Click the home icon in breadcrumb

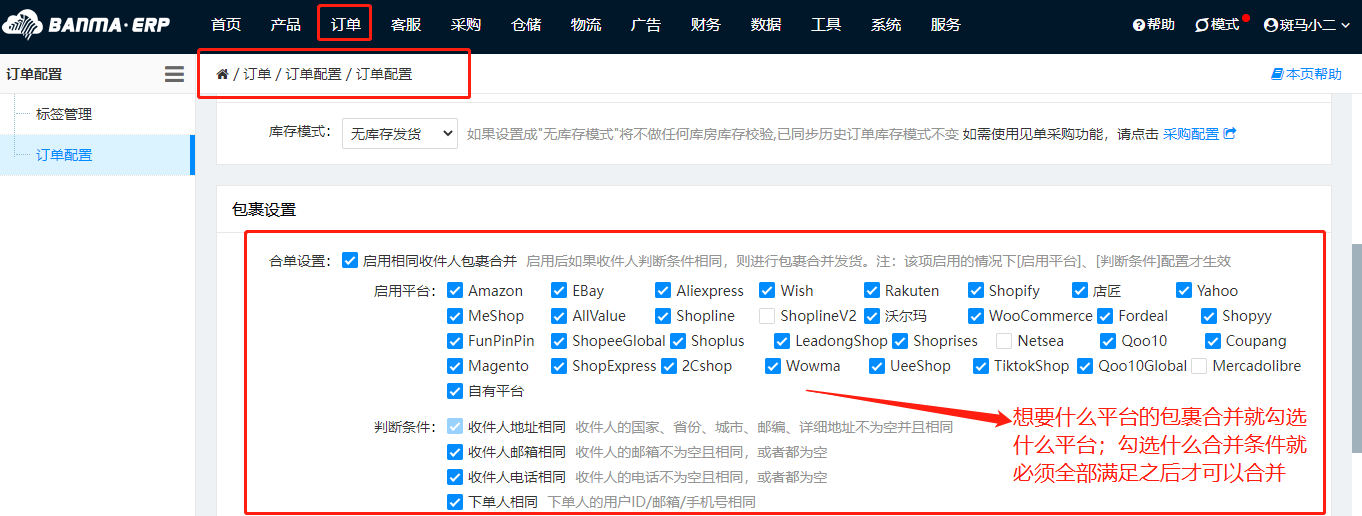(222, 74)
